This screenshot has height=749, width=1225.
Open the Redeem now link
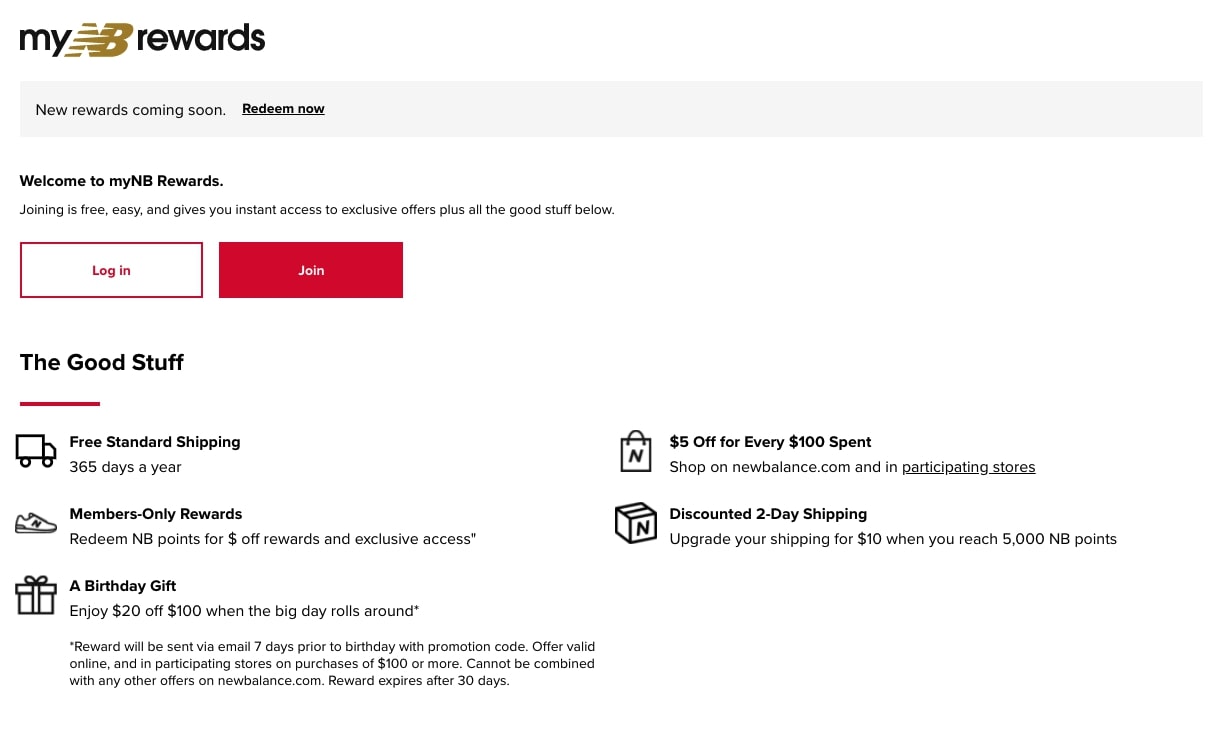click(x=283, y=109)
